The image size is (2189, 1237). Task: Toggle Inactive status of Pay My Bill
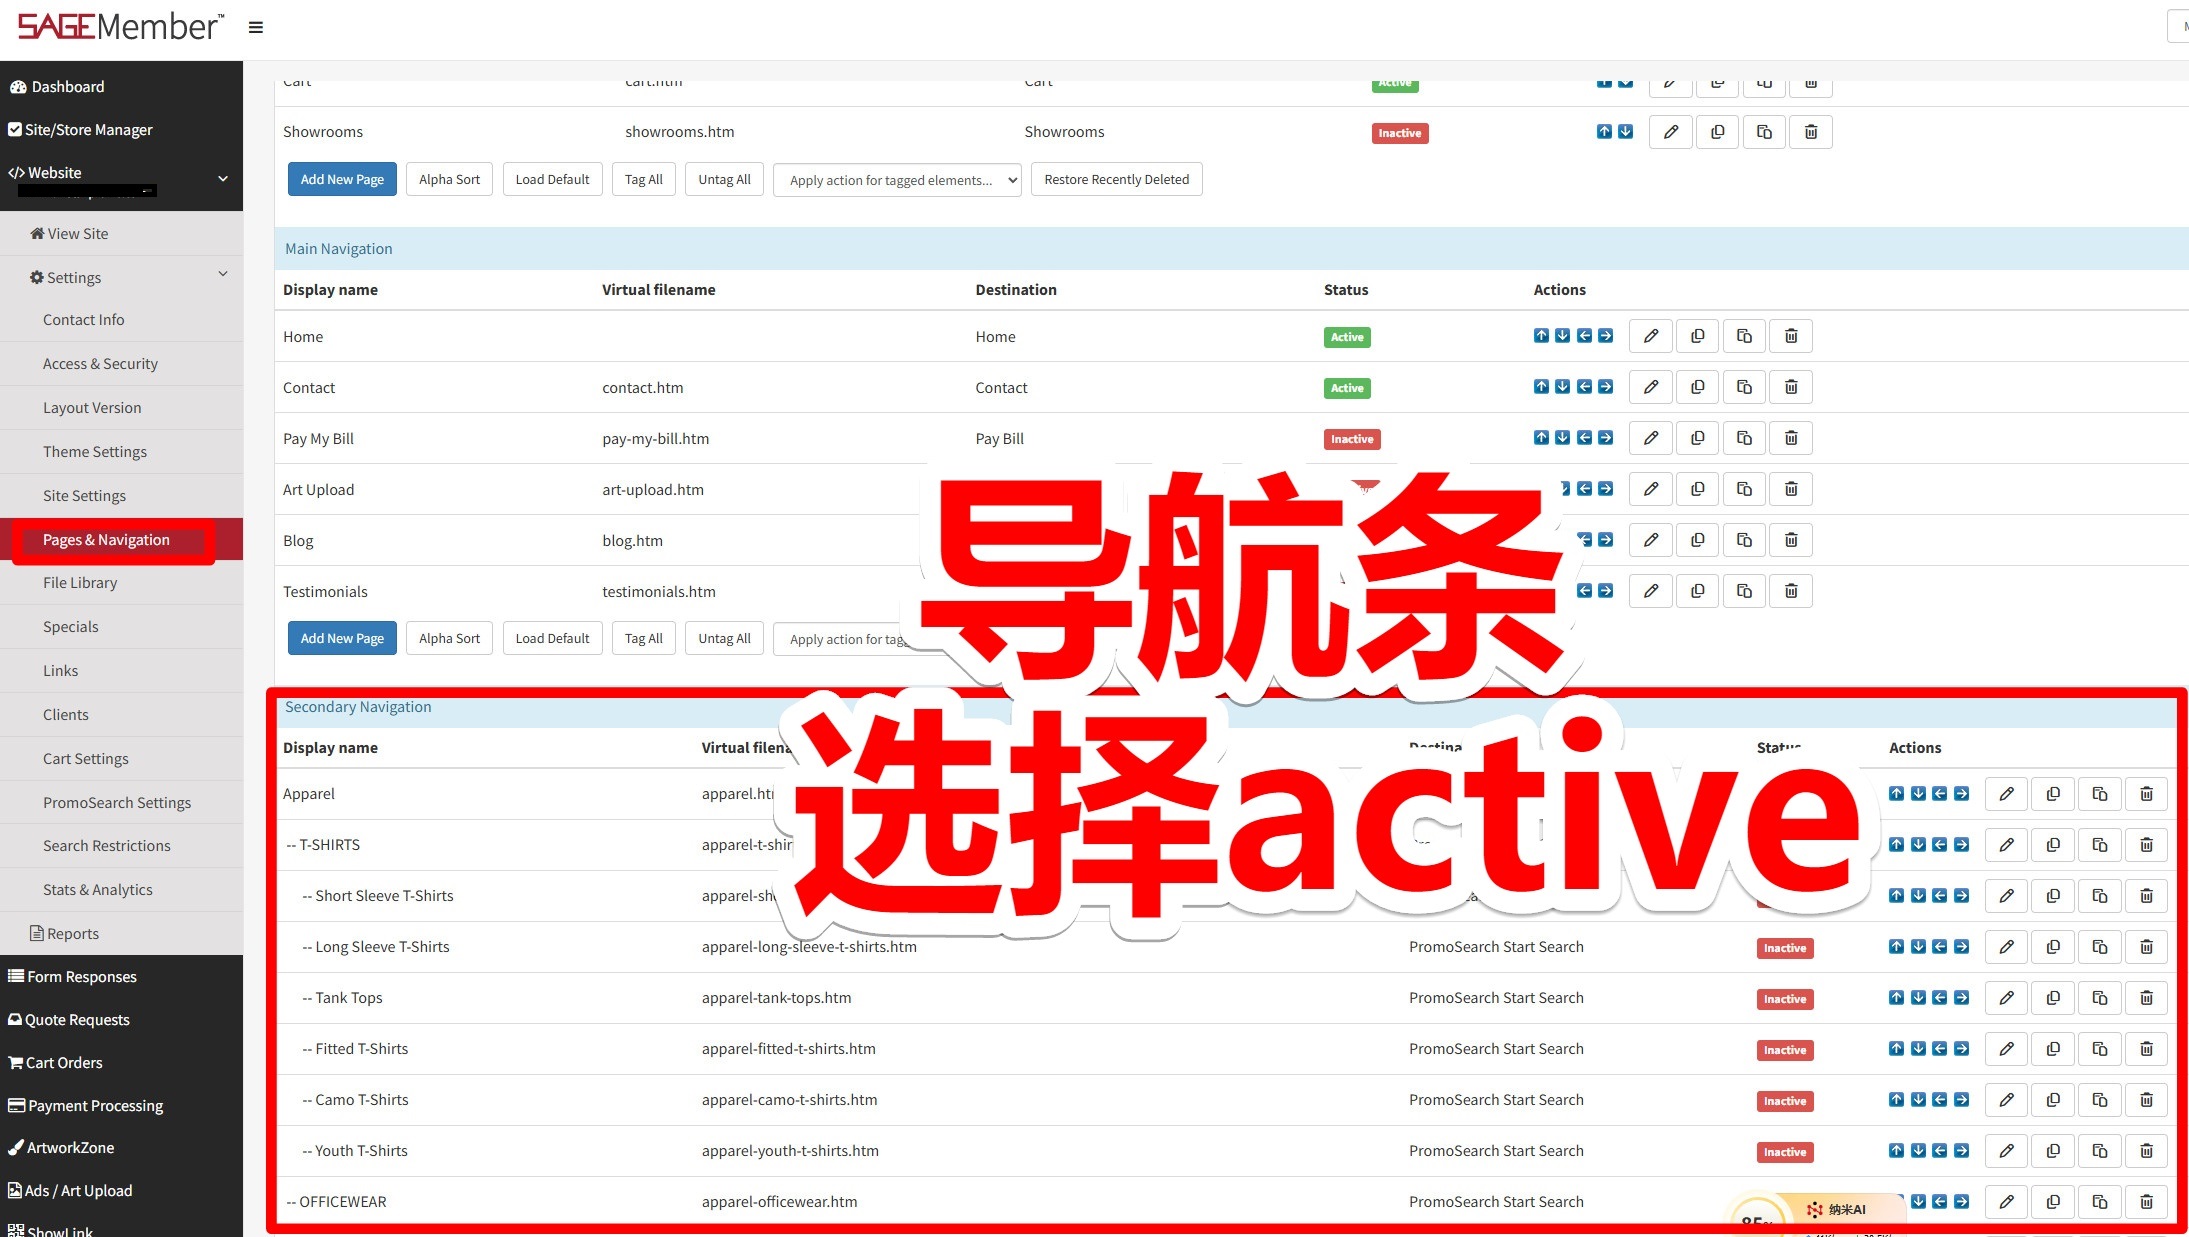(x=1352, y=439)
